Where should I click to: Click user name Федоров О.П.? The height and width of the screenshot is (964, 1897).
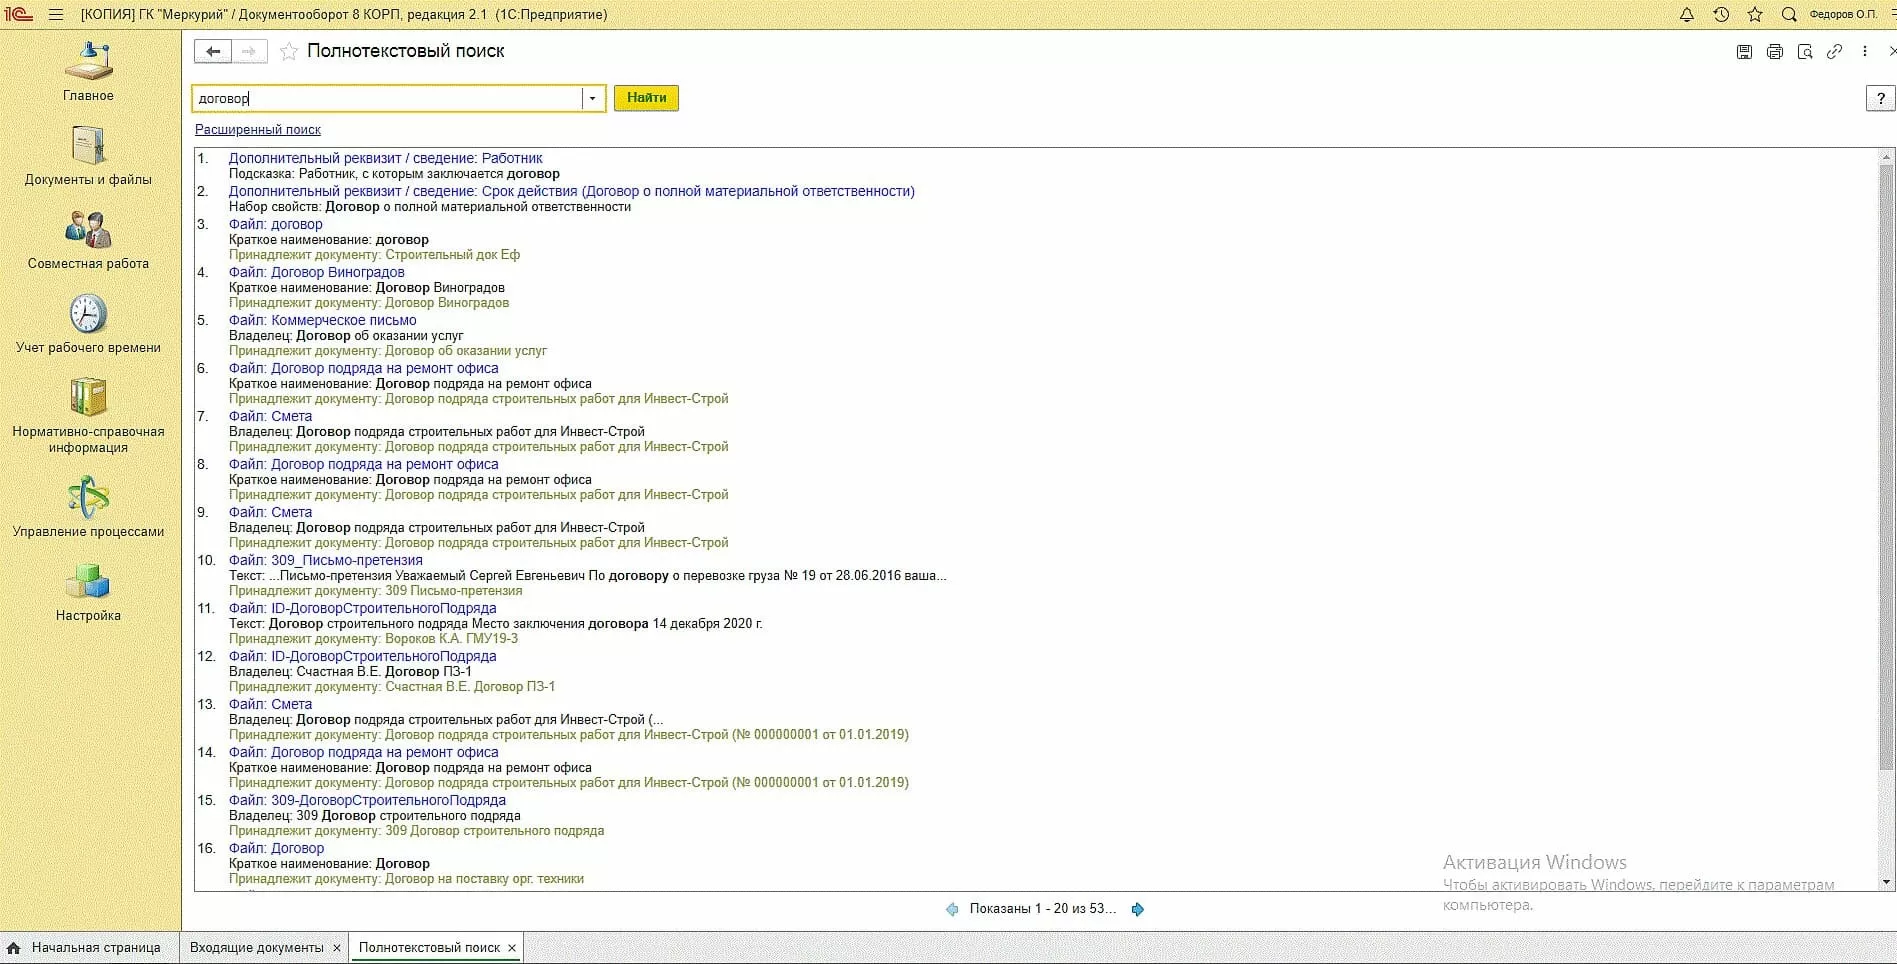coord(1843,15)
